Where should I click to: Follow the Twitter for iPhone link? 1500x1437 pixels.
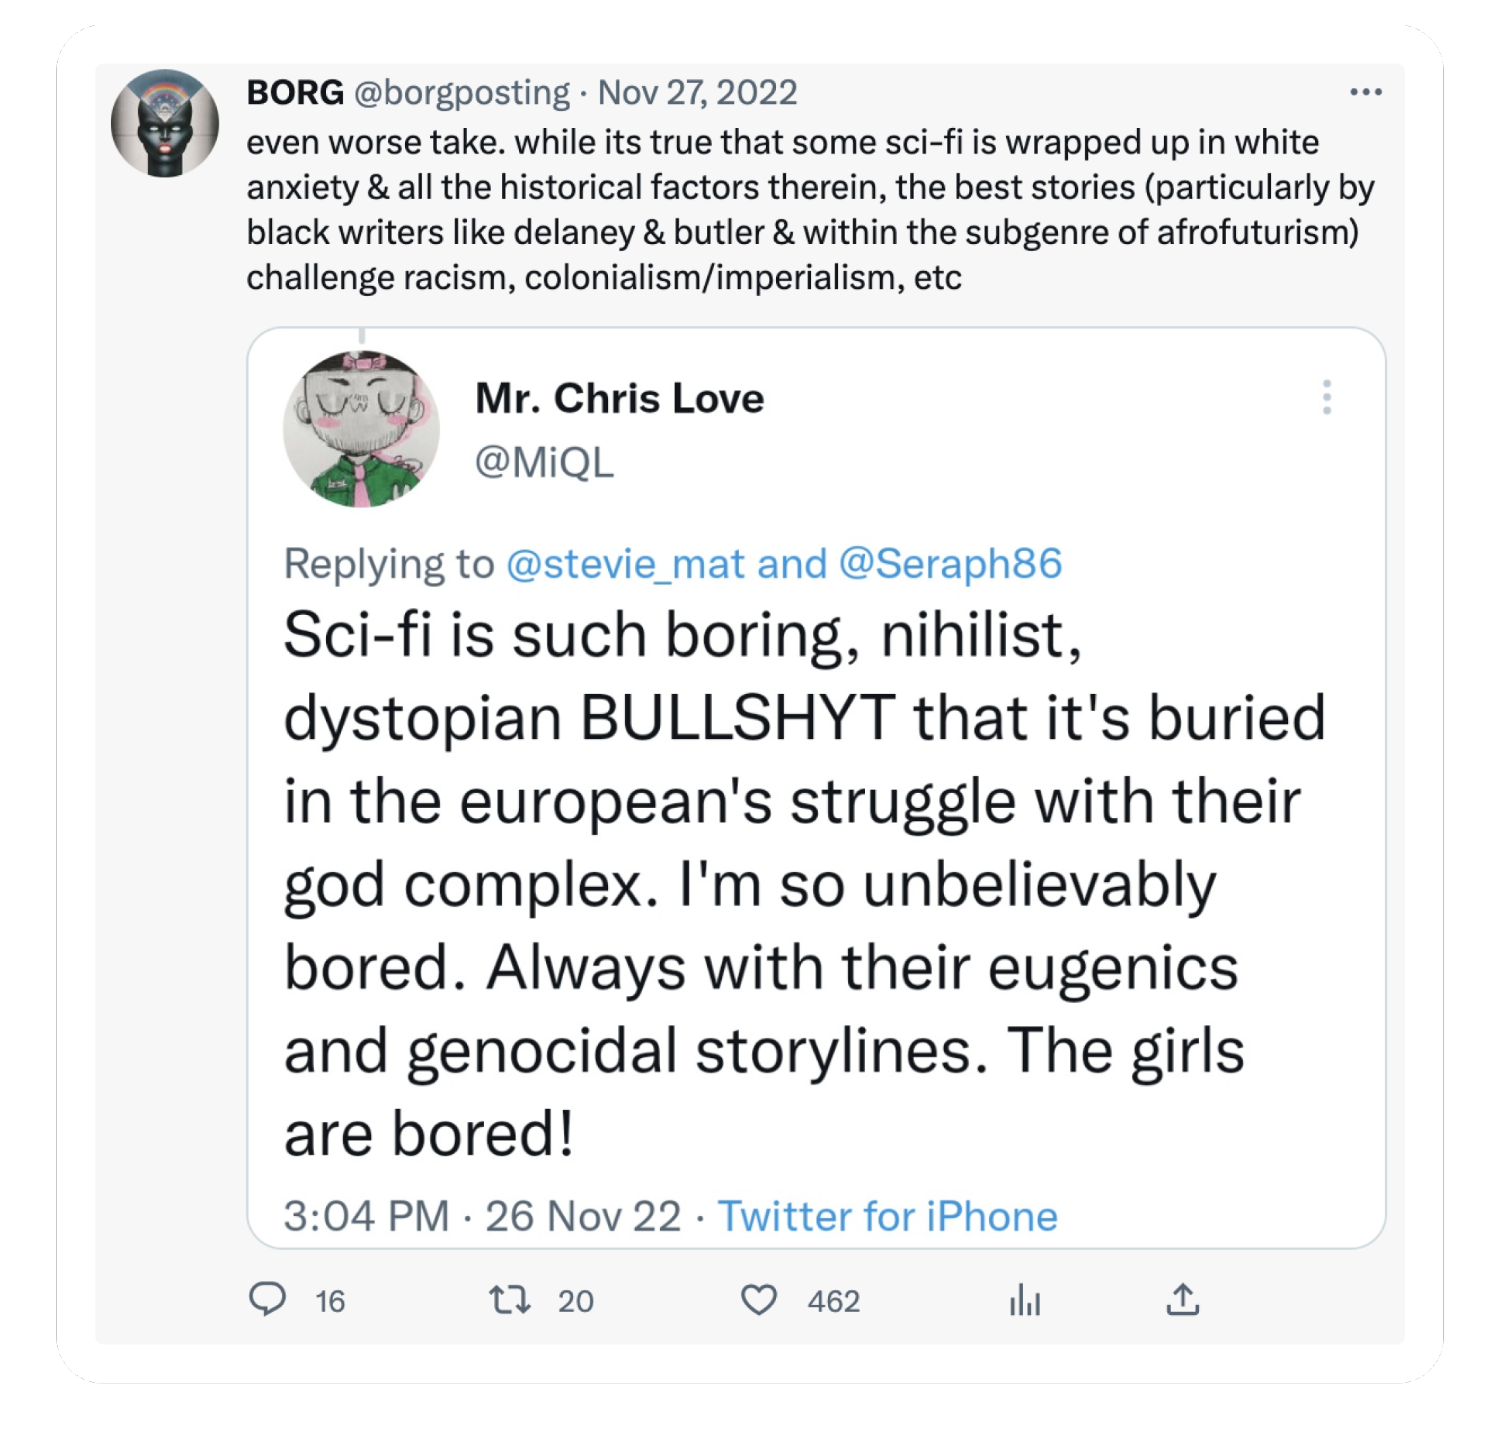pos(888,1216)
